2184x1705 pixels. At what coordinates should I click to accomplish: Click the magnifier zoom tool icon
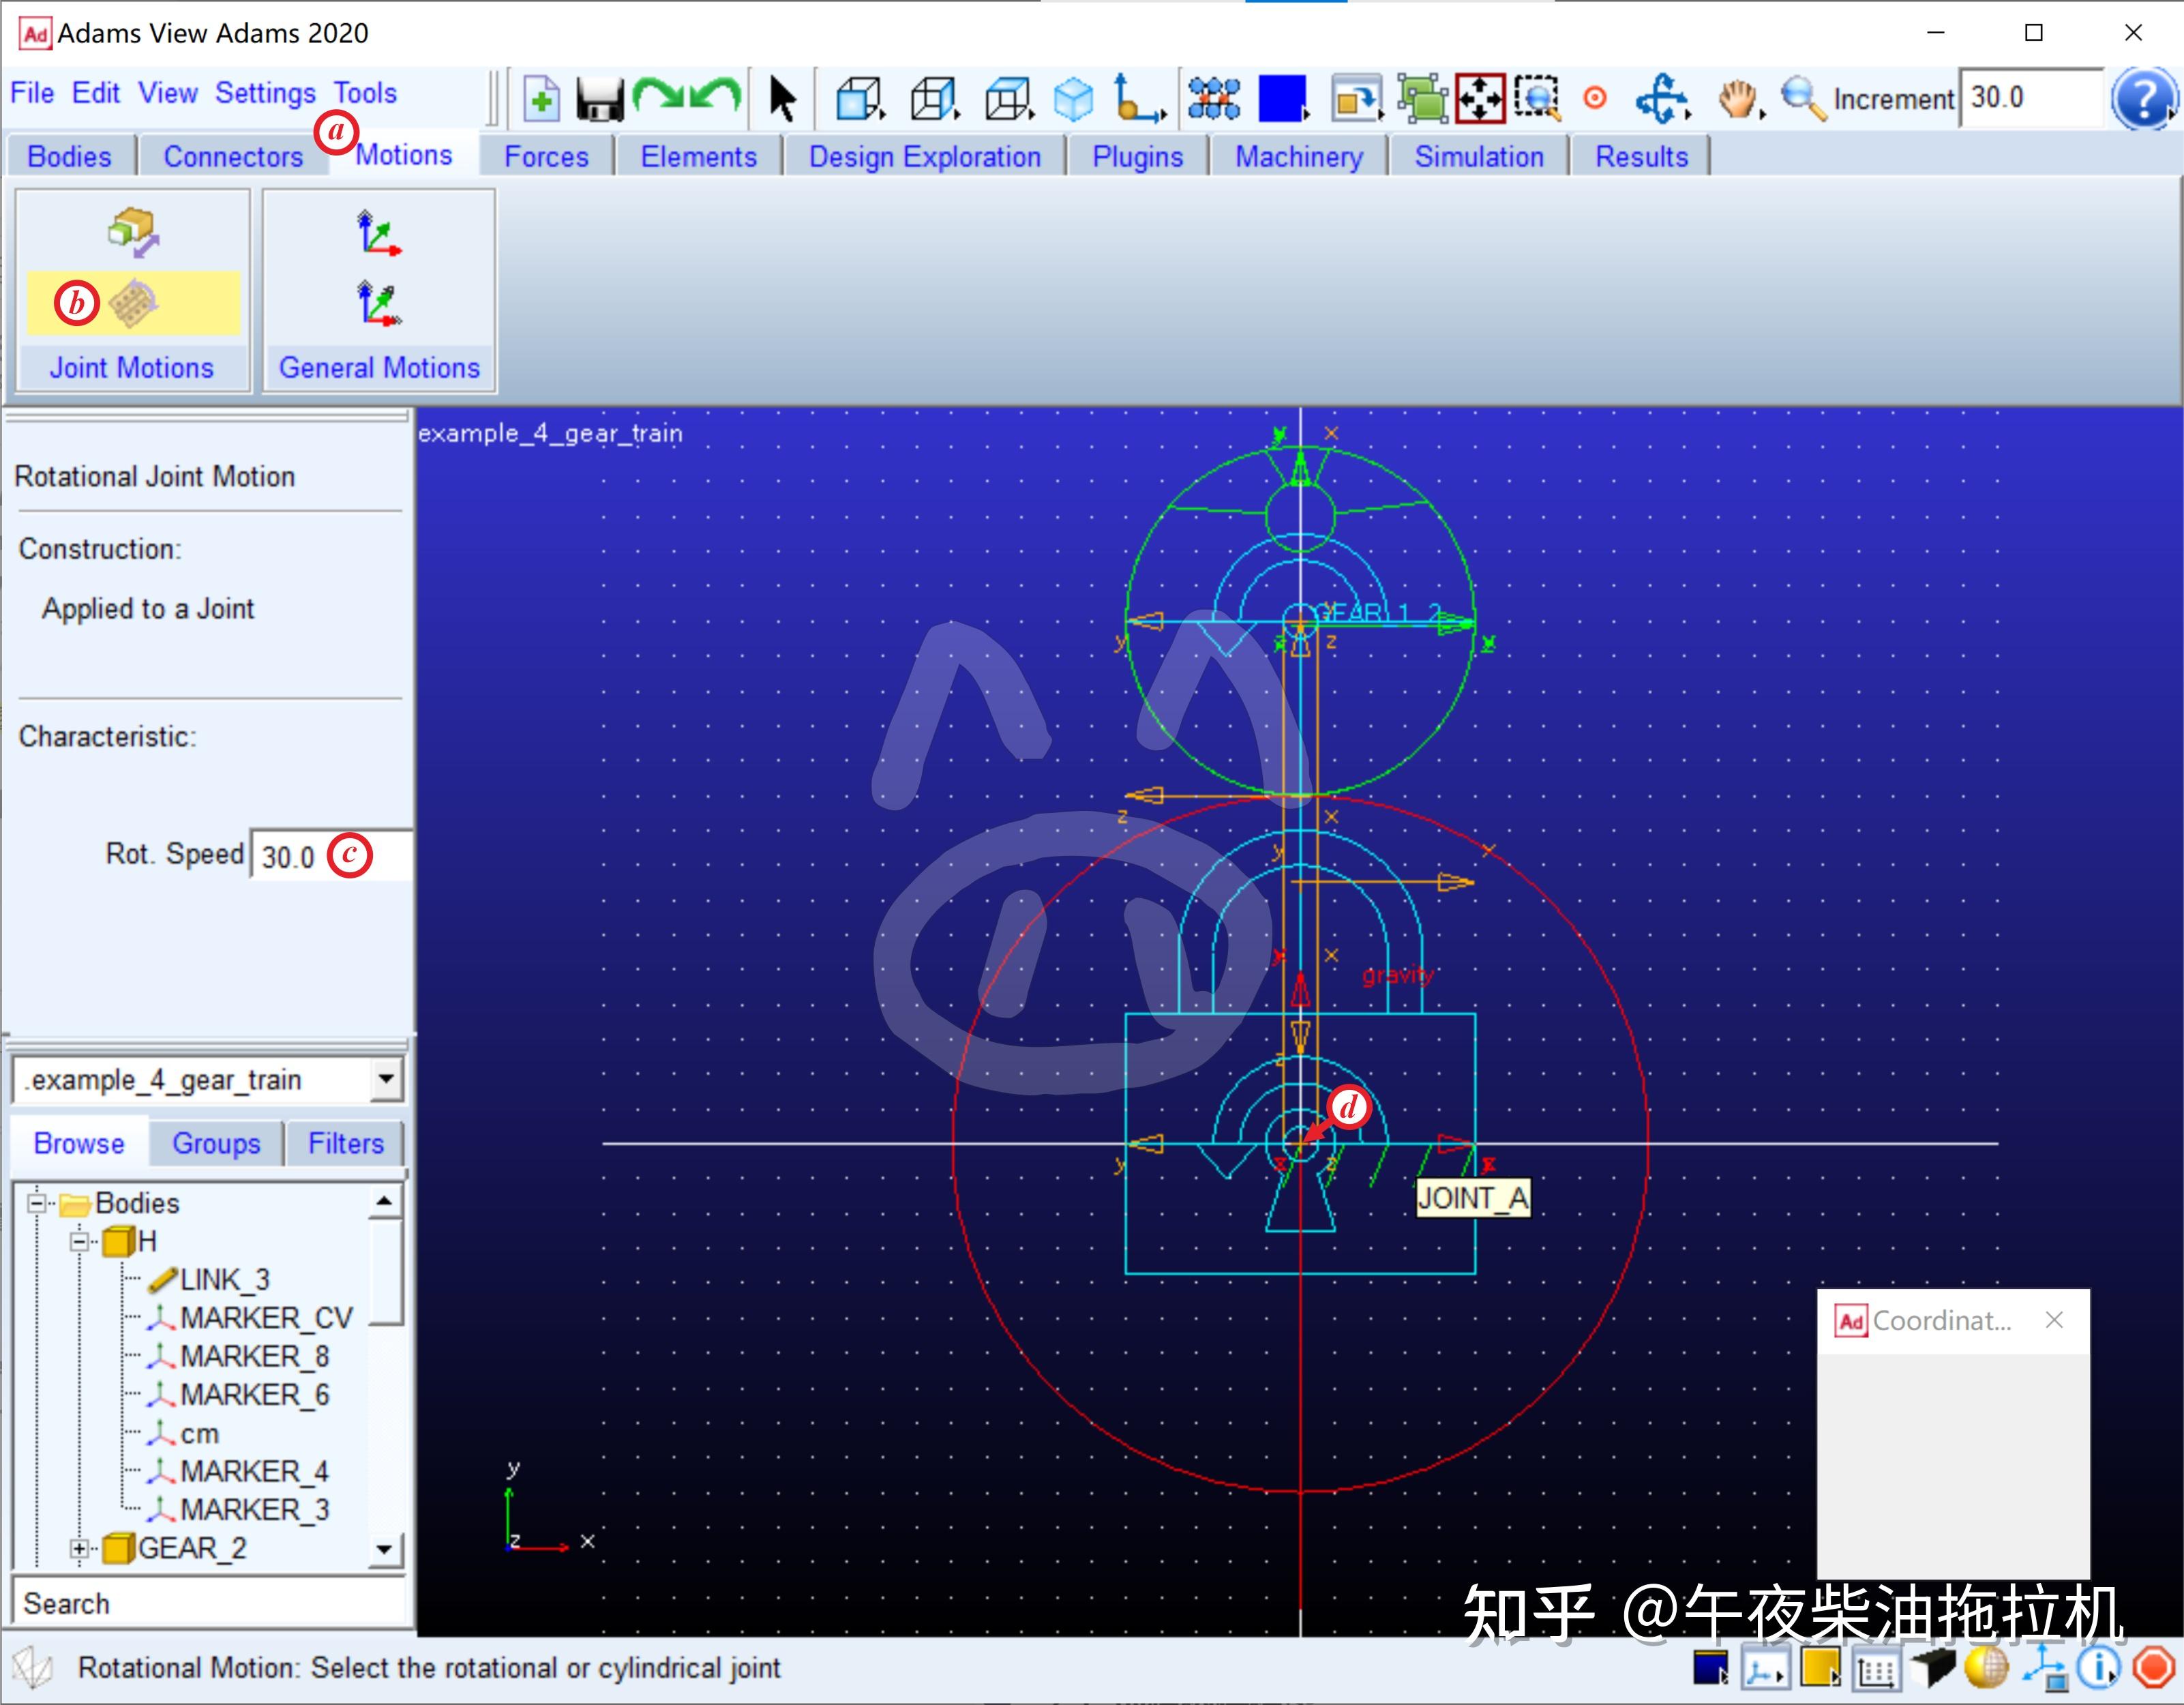pyautogui.click(x=1801, y=99)
